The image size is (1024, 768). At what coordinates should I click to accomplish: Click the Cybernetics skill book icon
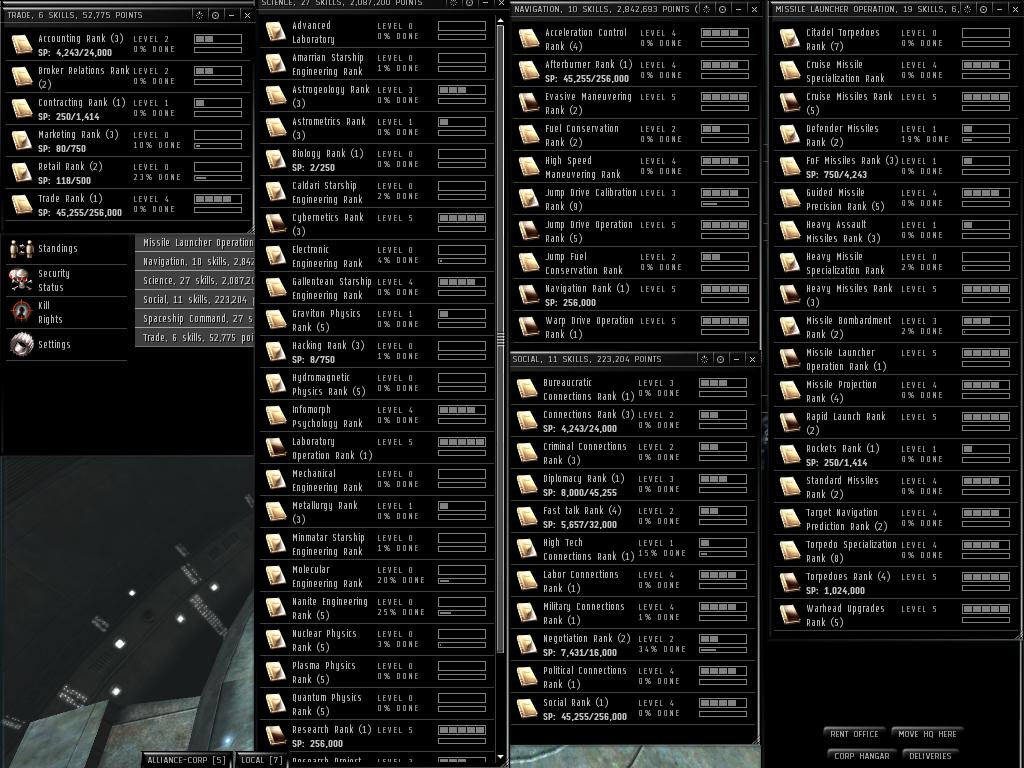(x=276, y=224)
